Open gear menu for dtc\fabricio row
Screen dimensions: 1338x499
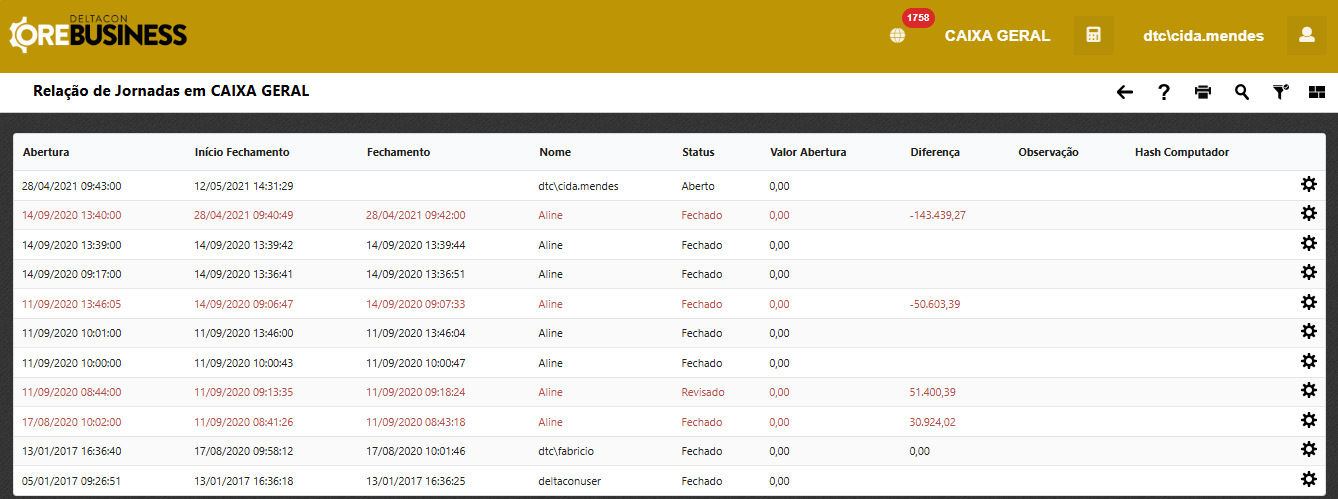(1308, 450)
